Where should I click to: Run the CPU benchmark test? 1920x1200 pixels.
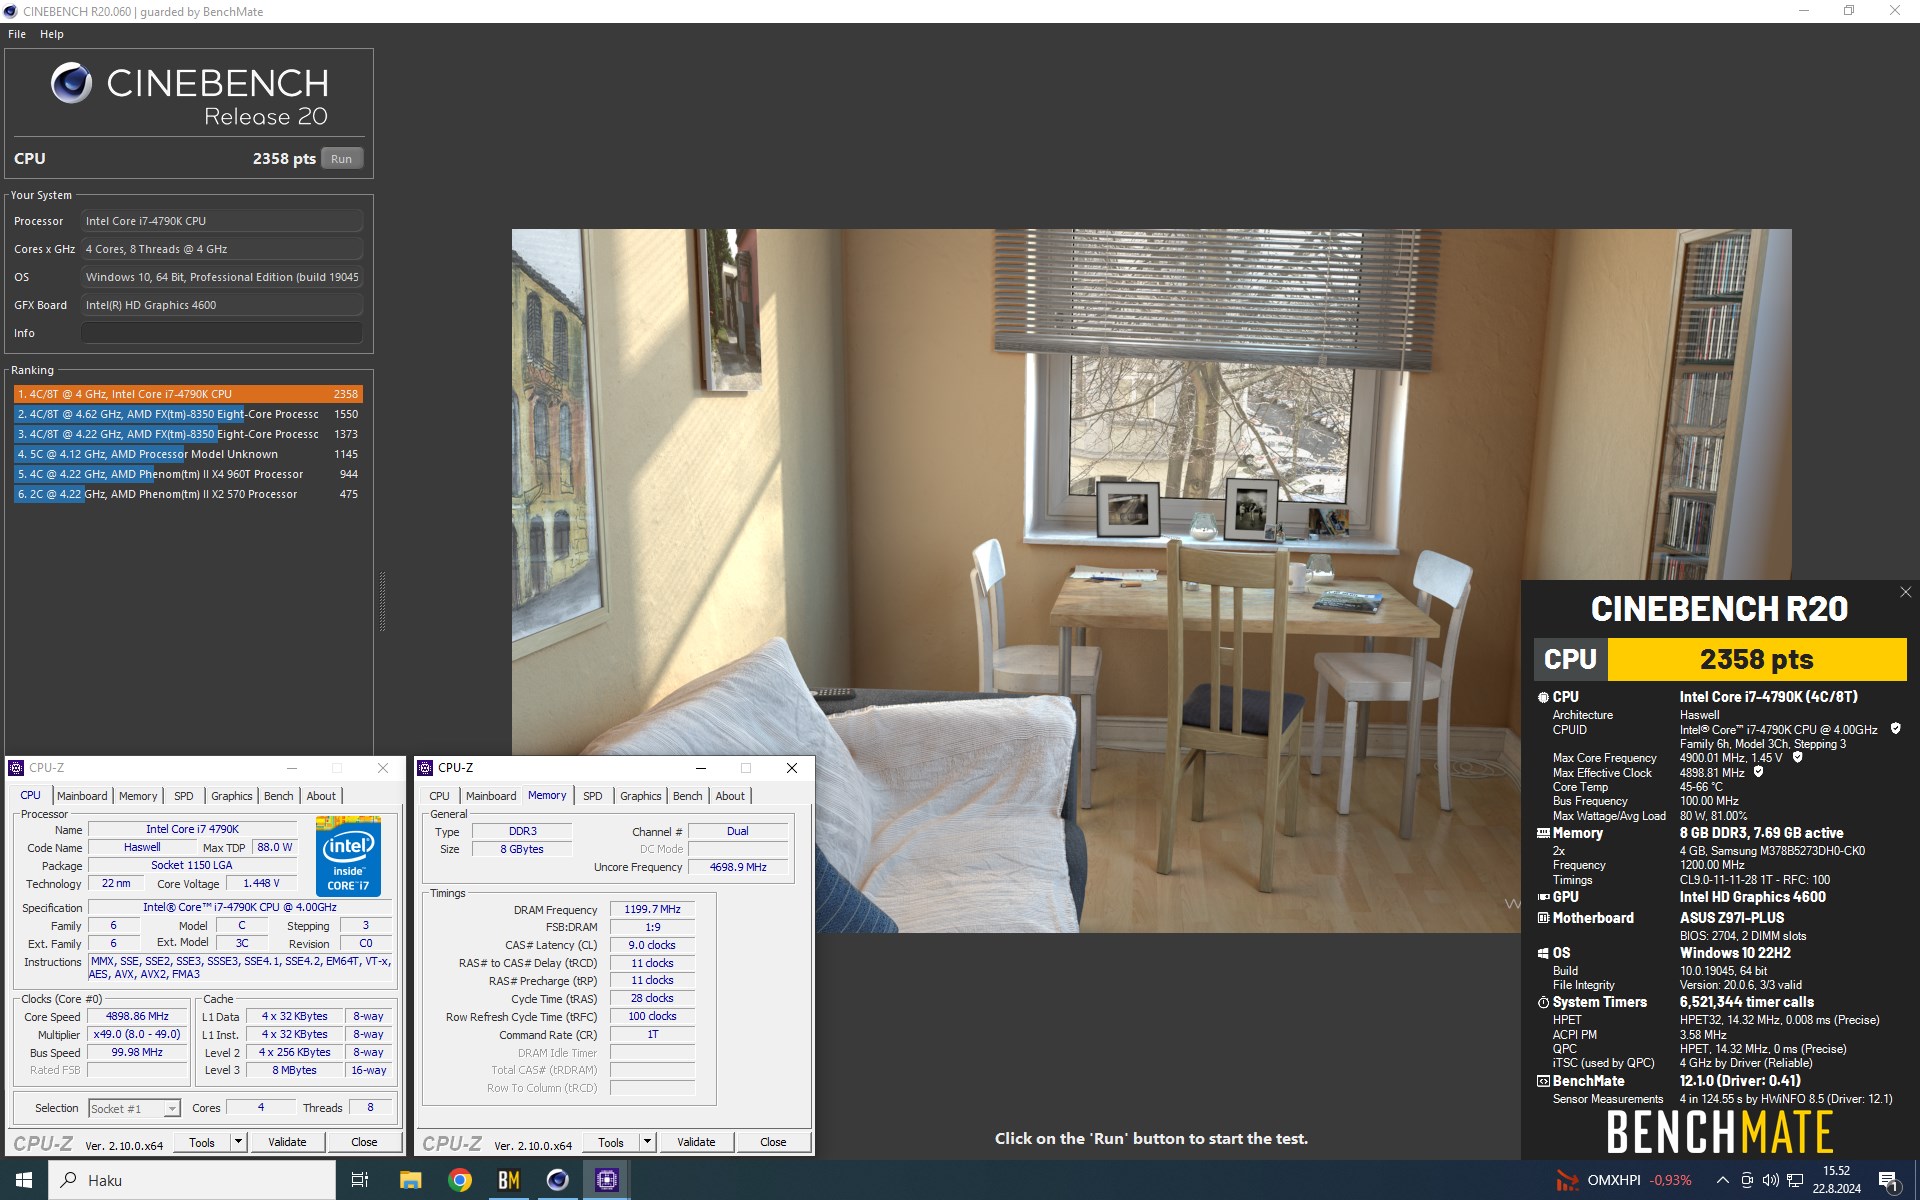(342, 159)
